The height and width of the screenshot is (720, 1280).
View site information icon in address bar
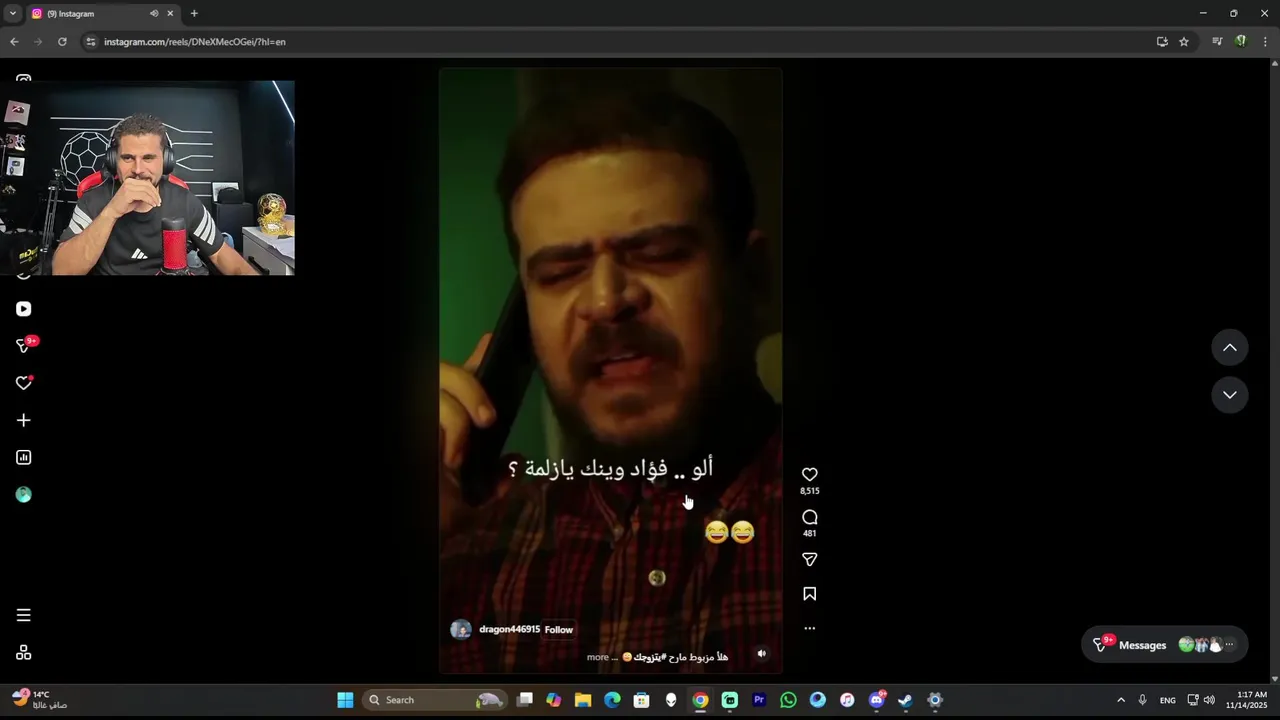pyautogui.click(x=90, y=42)
